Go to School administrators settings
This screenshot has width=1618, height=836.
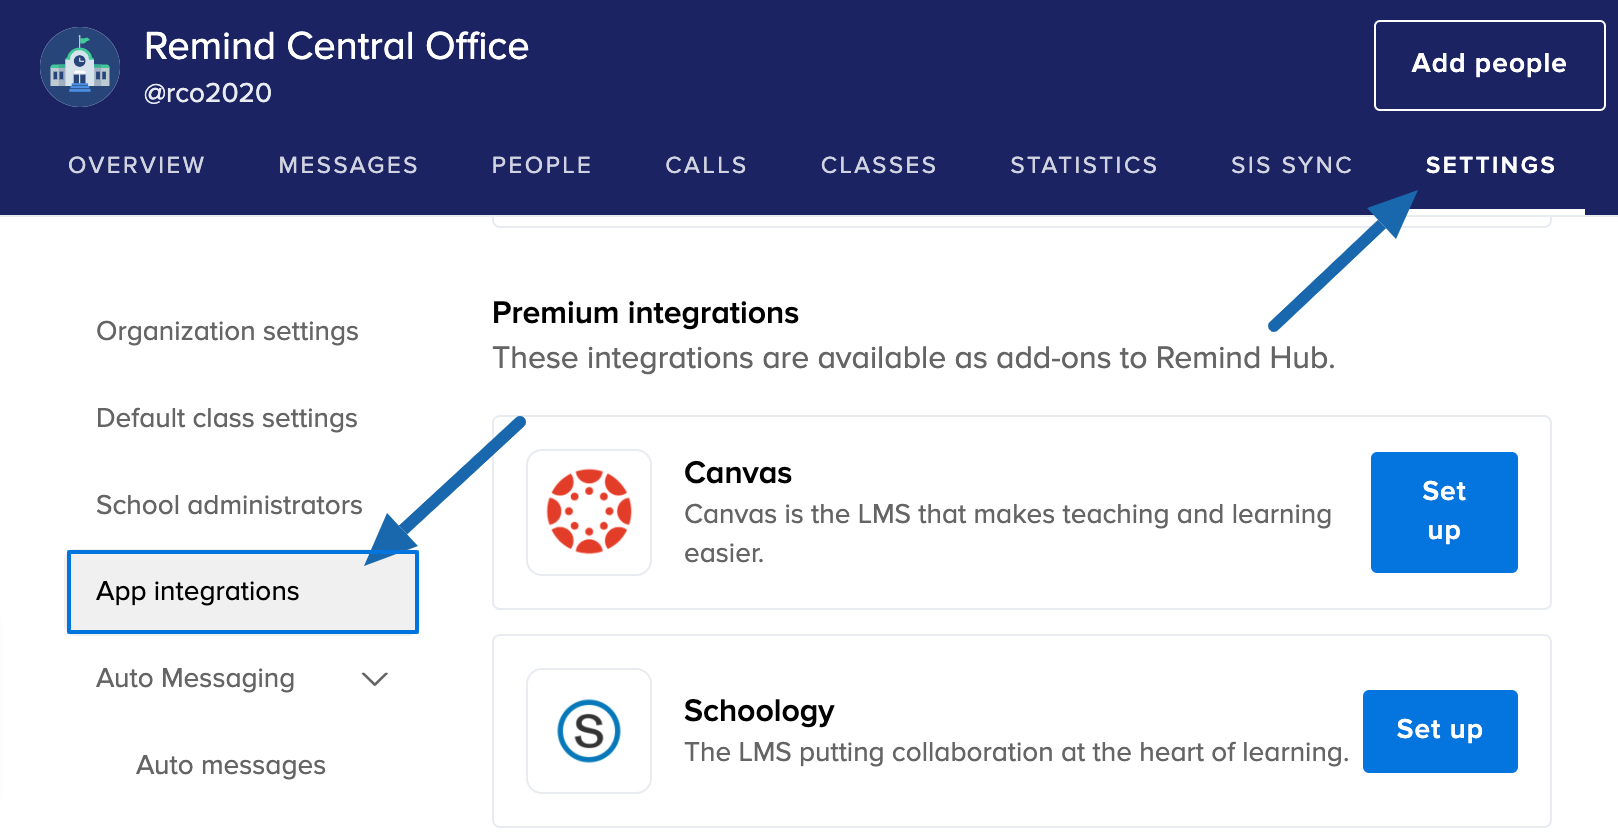[229, 505]
